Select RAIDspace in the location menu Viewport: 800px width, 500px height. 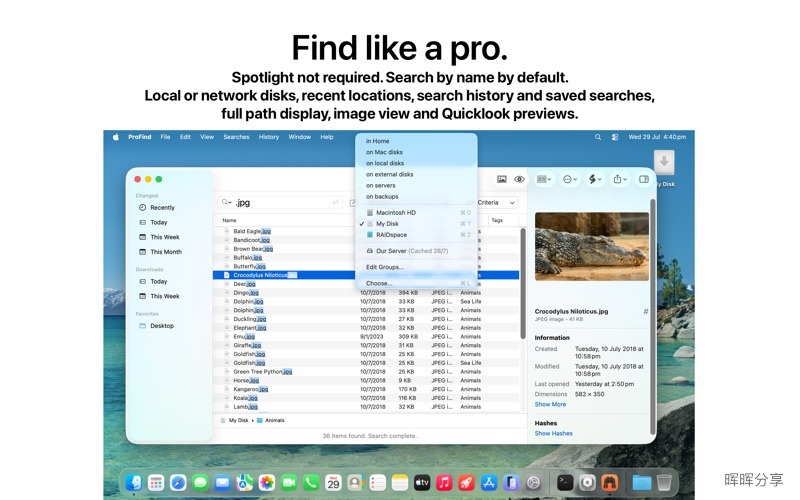tap(416, 235)
